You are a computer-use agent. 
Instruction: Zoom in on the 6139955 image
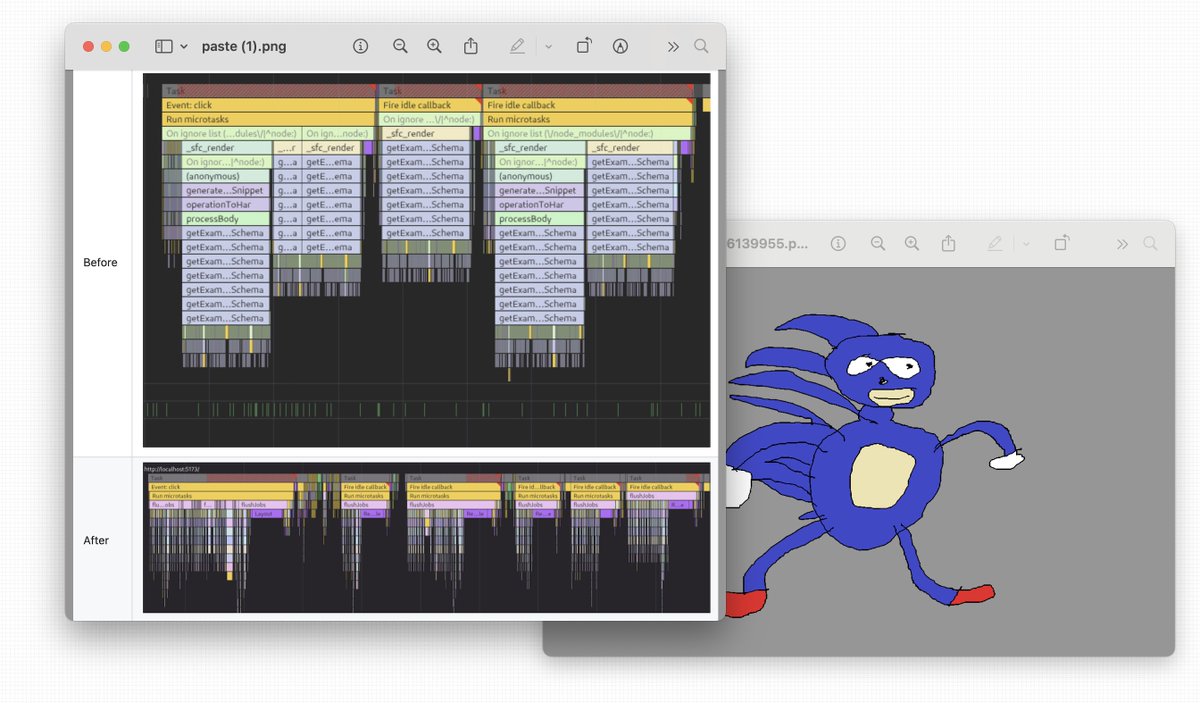(x=911, y=244)
